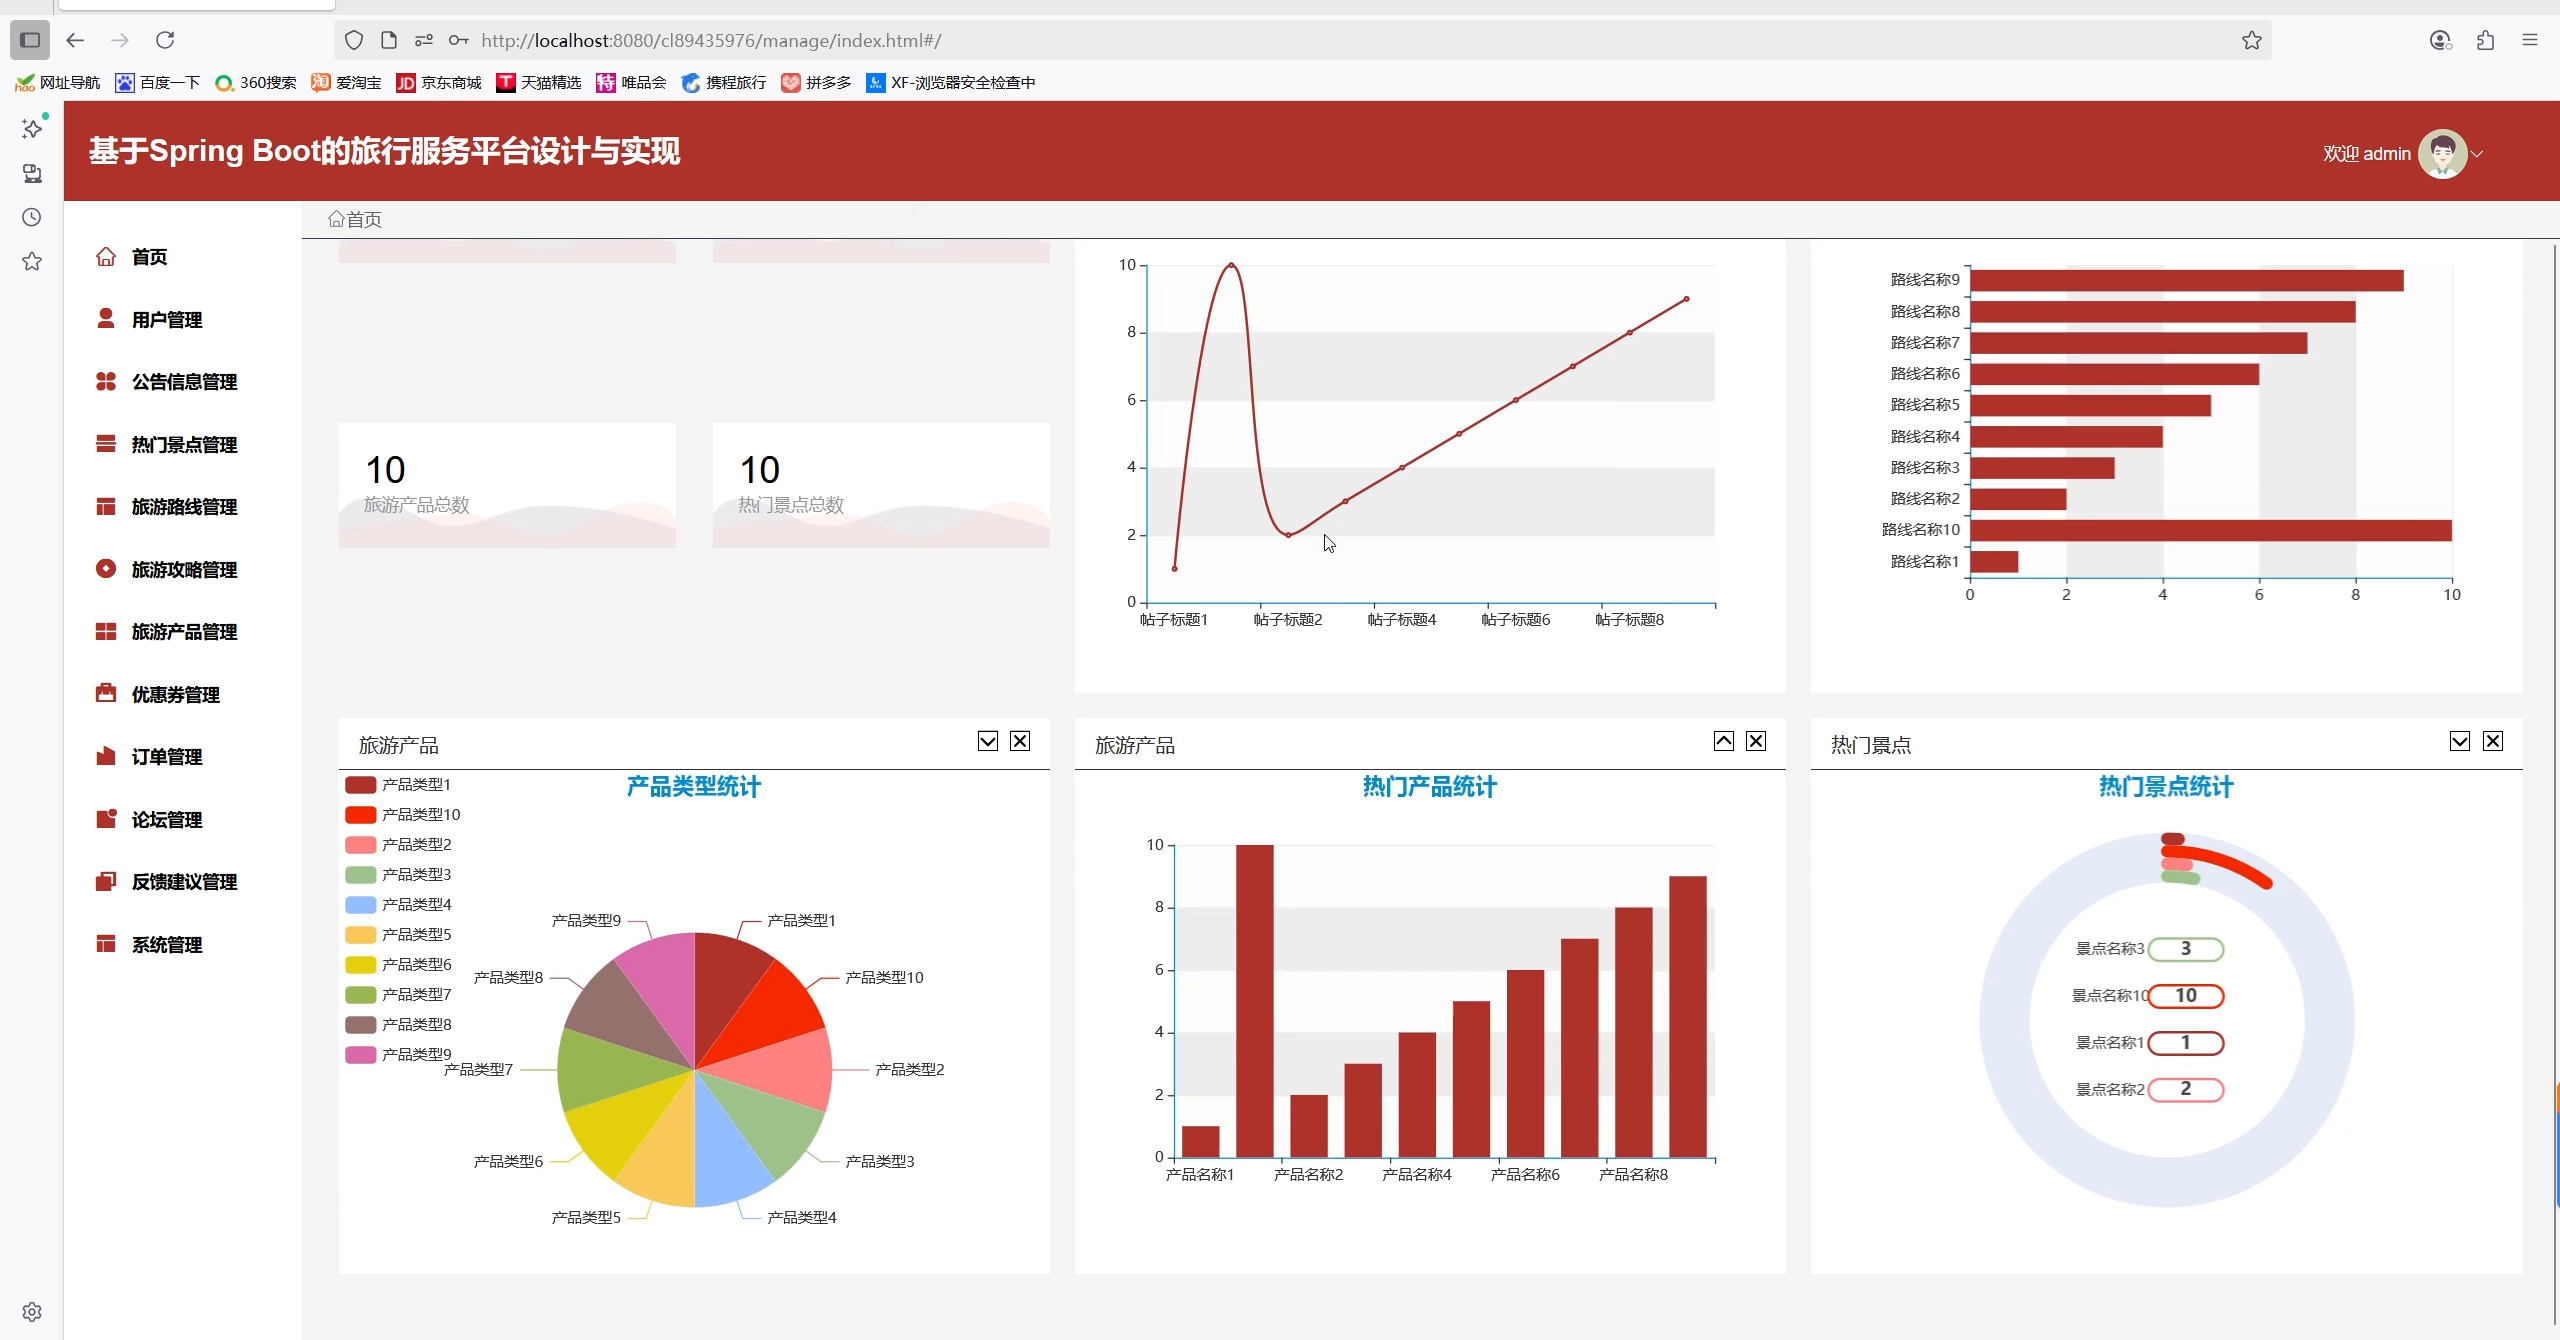Close the 热门景点 panel with X
The height and width of the screenshot is (1340, 2560).
tap(2493, 741)
